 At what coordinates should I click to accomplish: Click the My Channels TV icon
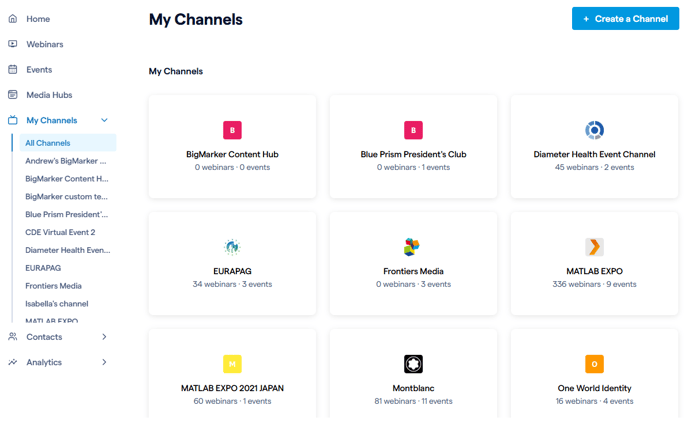tap(13, 120)
